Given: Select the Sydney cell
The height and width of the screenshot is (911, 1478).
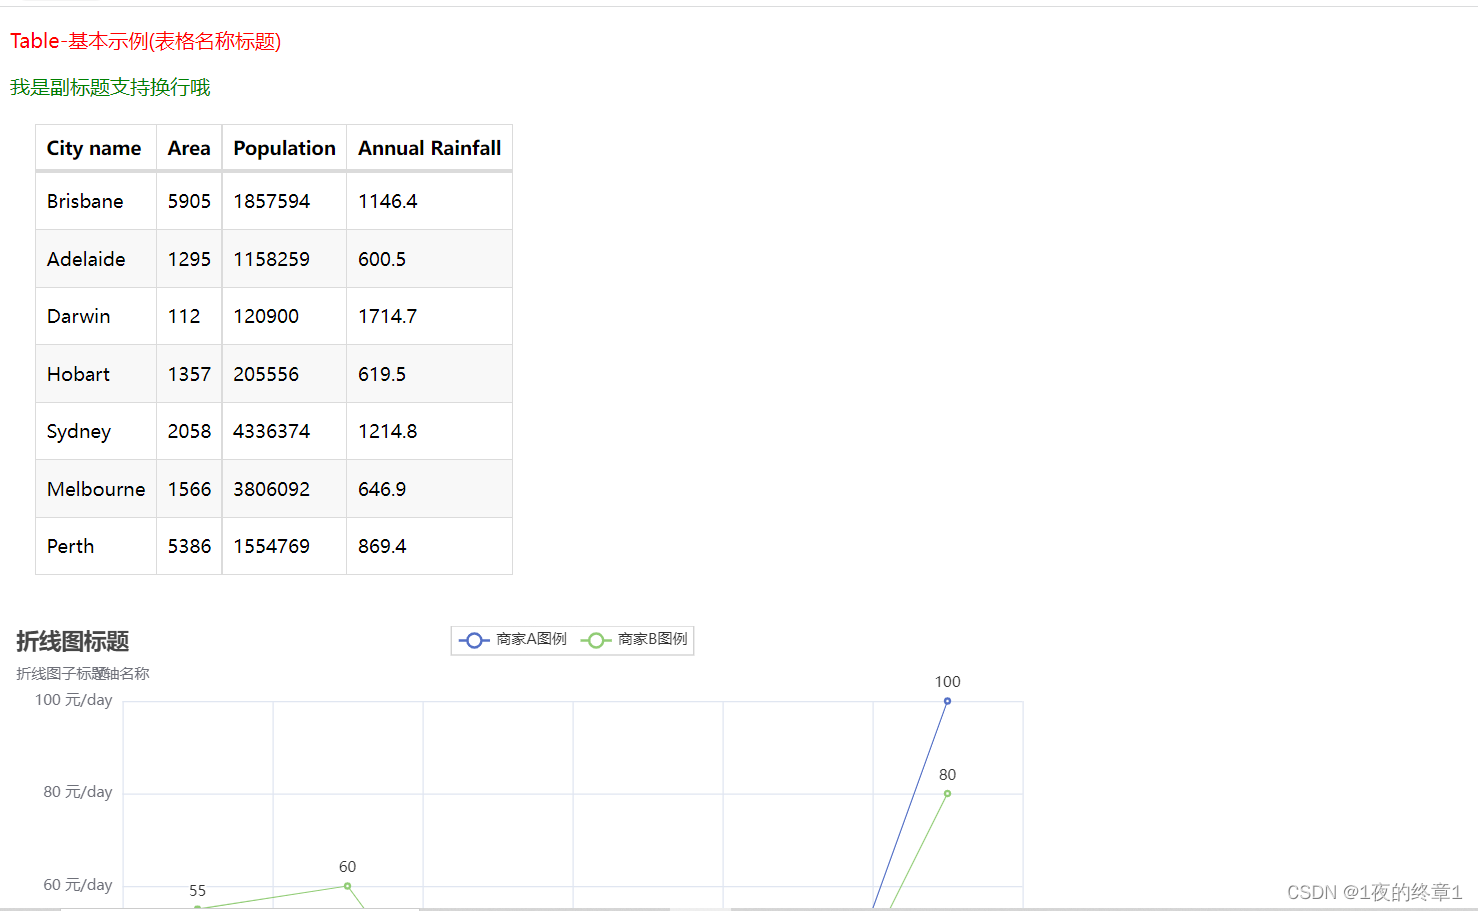Looking at the screenshot, I should pos(96,431).
